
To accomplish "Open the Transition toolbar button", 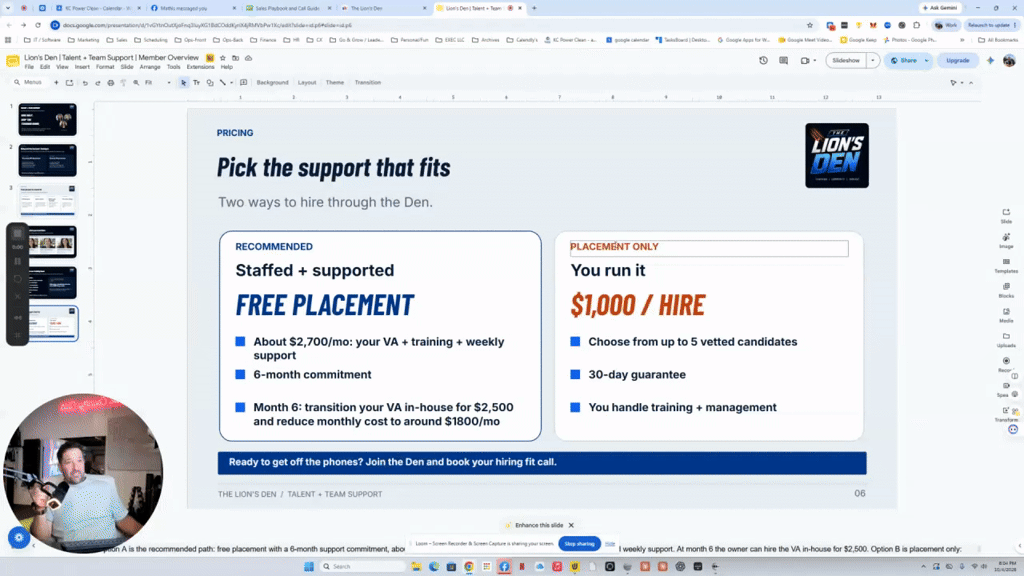I will pos(368,83).
